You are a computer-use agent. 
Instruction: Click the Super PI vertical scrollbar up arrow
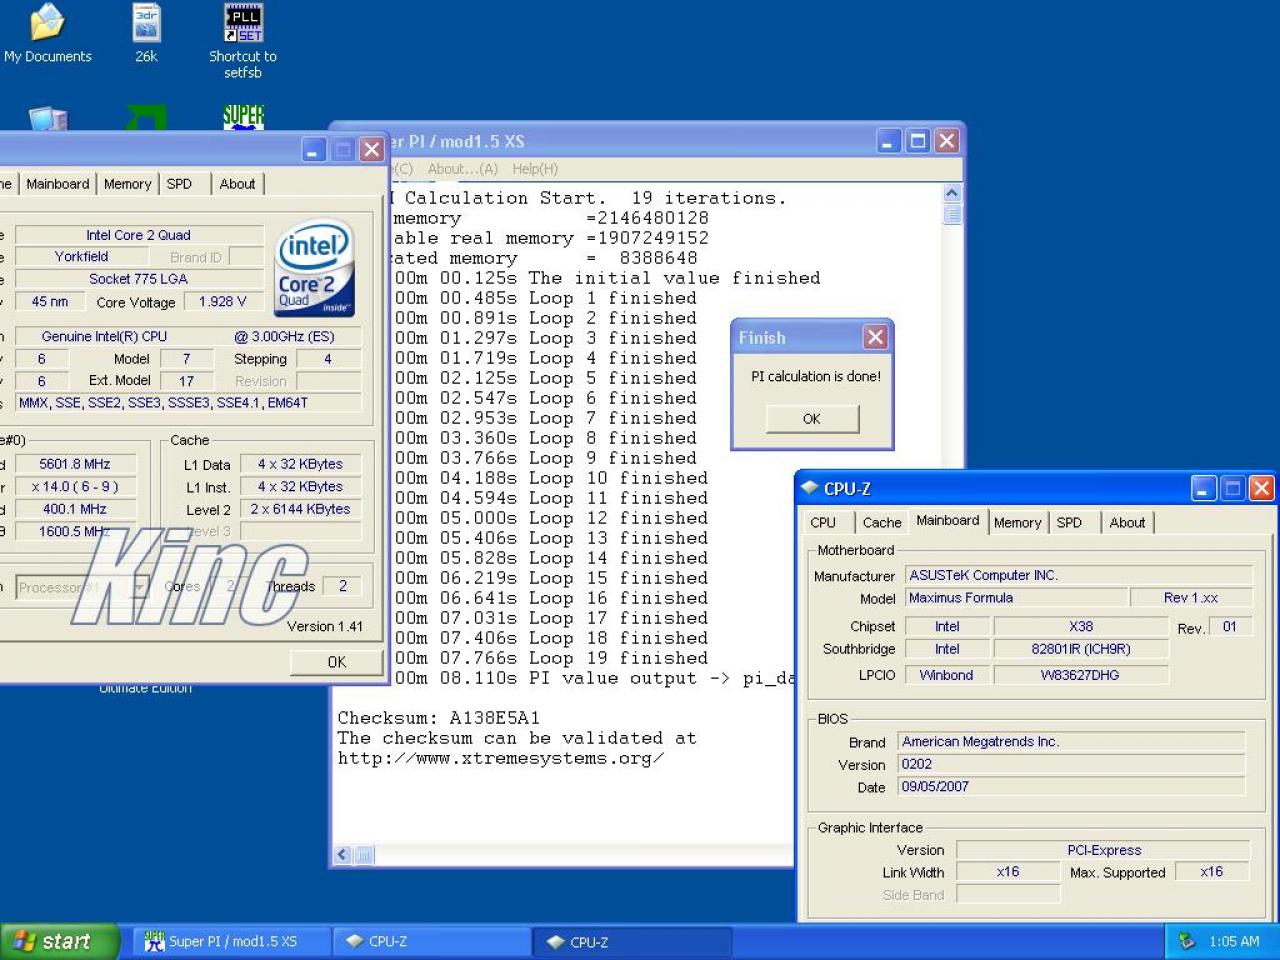[952, 193]
